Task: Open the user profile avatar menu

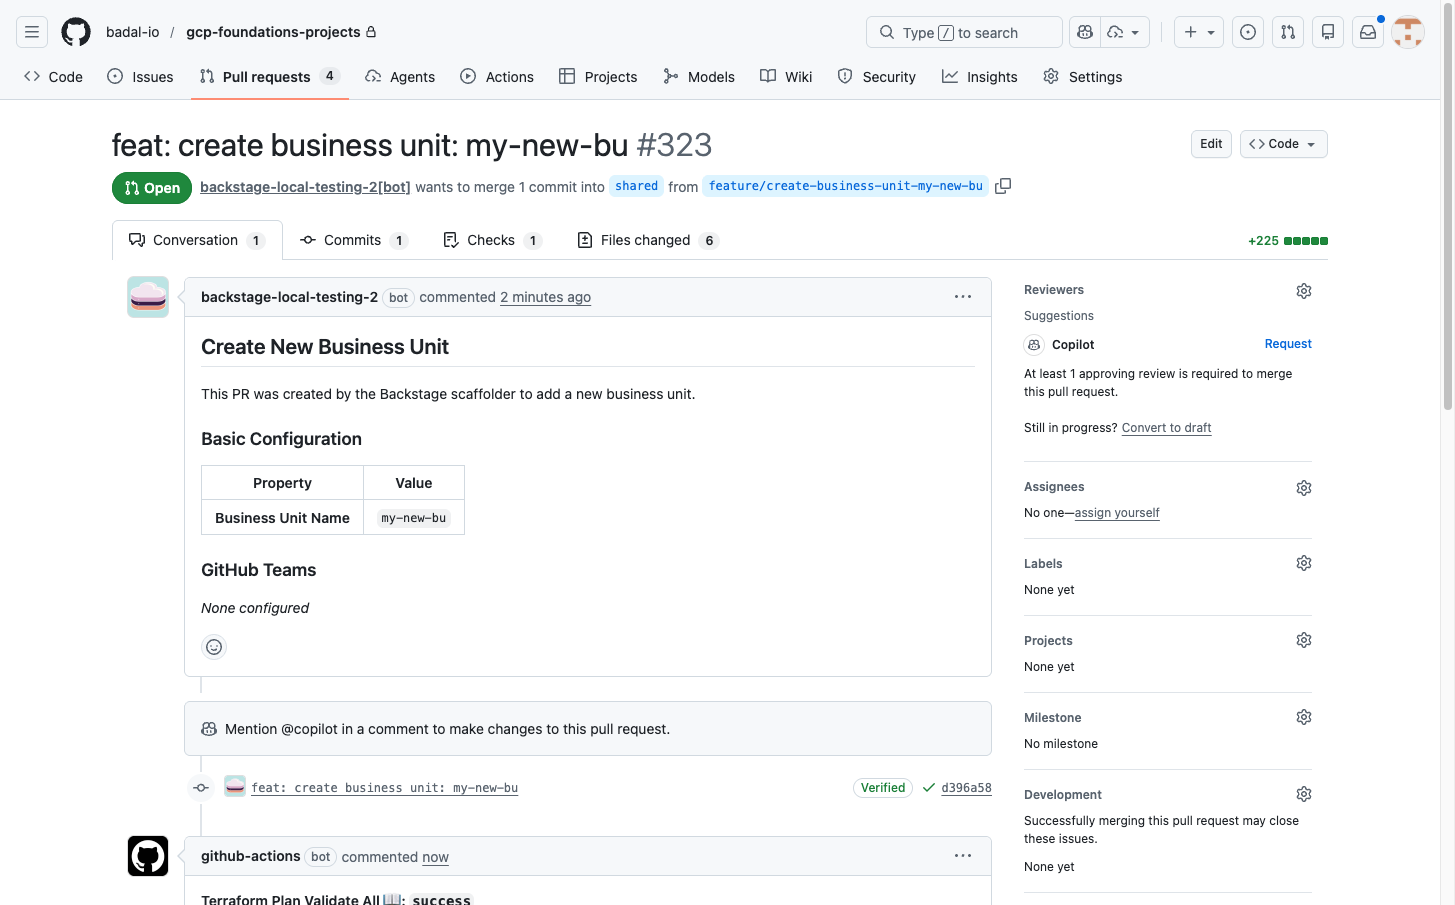Action: (1408, 32)
